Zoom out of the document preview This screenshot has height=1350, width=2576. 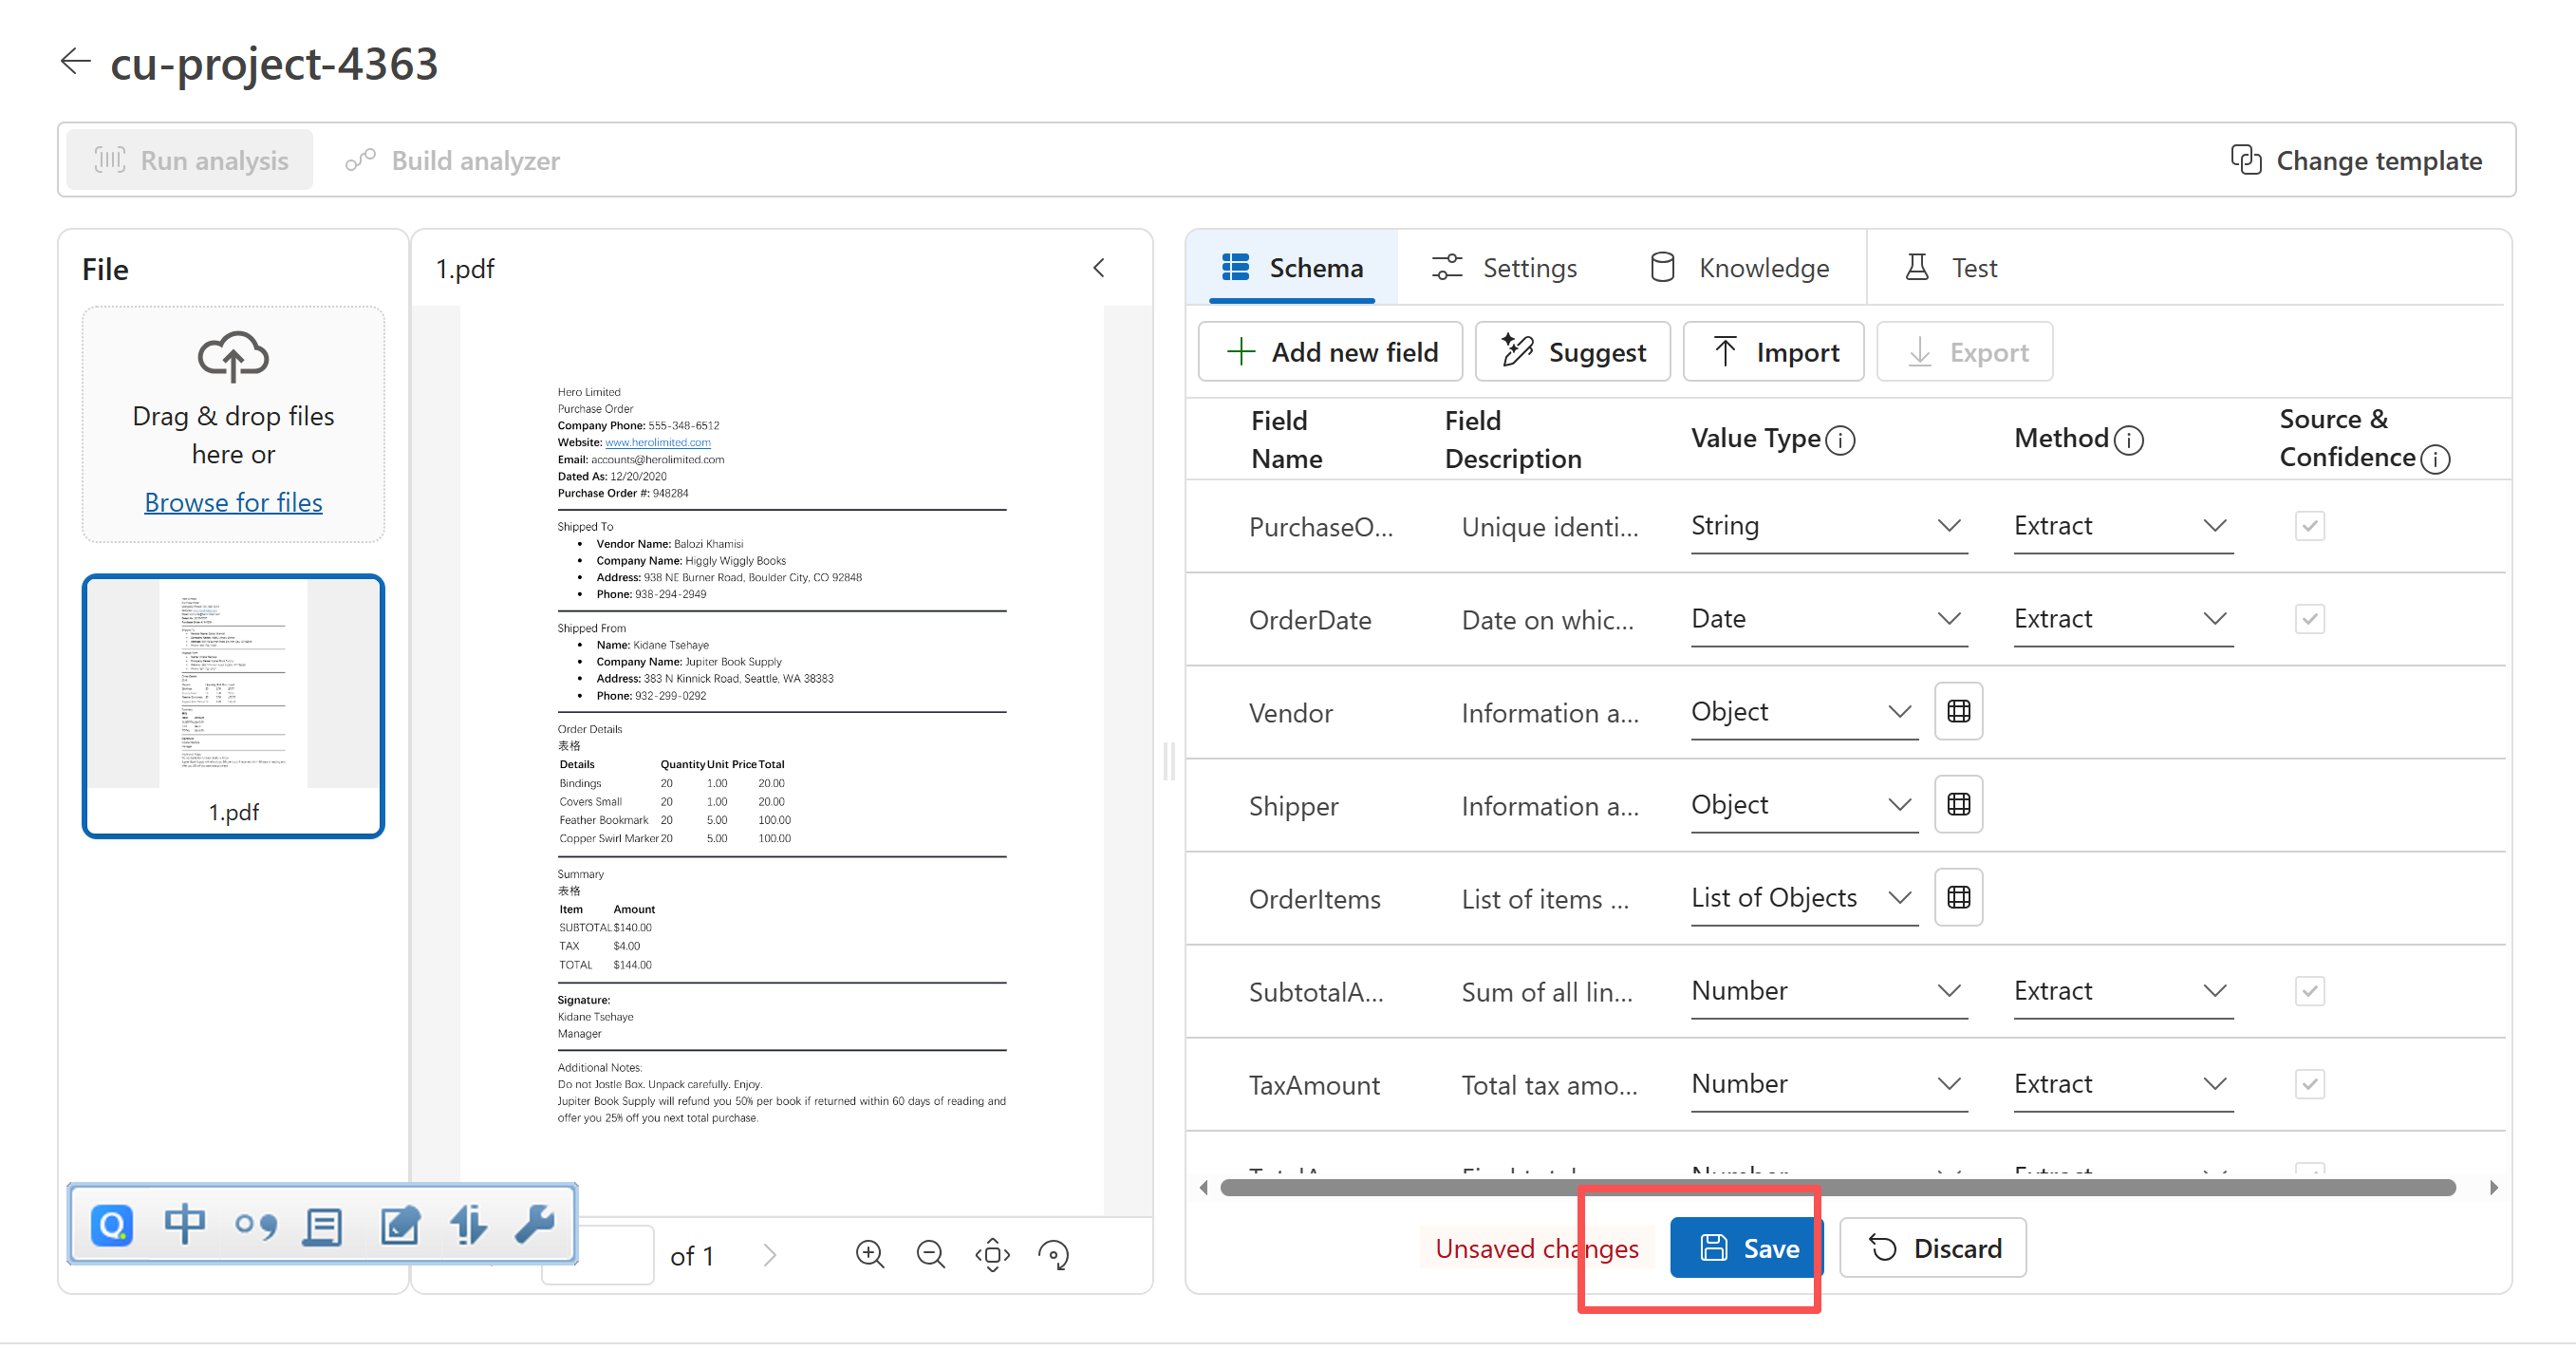[930, 1254]
